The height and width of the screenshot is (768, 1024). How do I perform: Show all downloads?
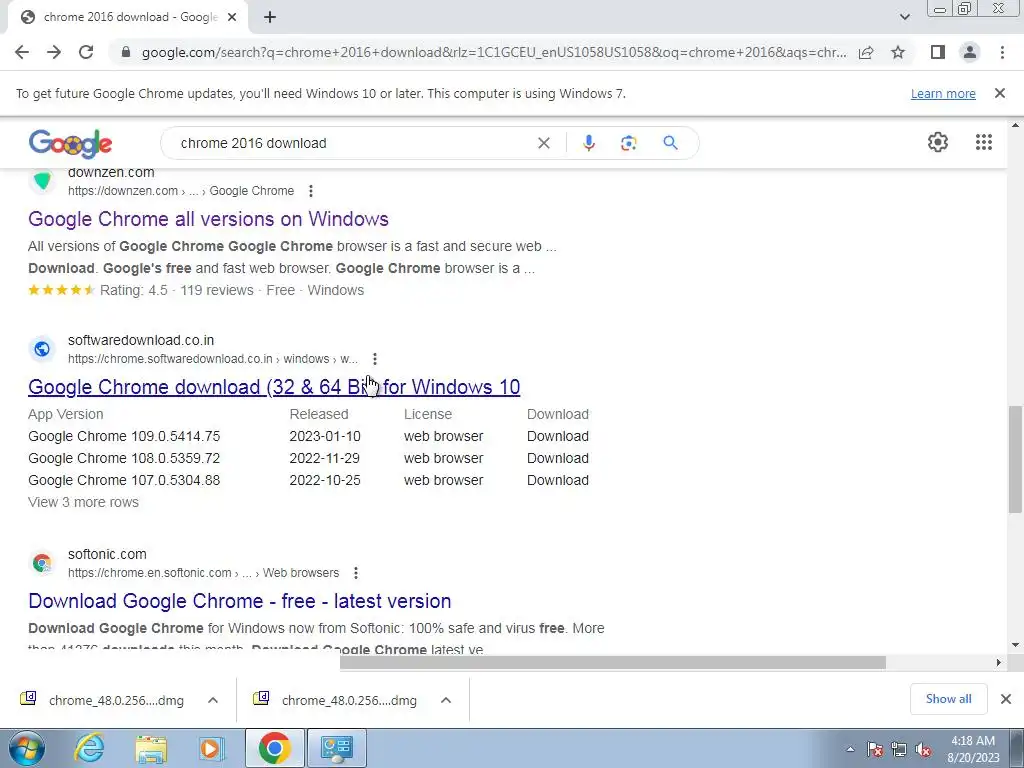click(x=948, y=699)
